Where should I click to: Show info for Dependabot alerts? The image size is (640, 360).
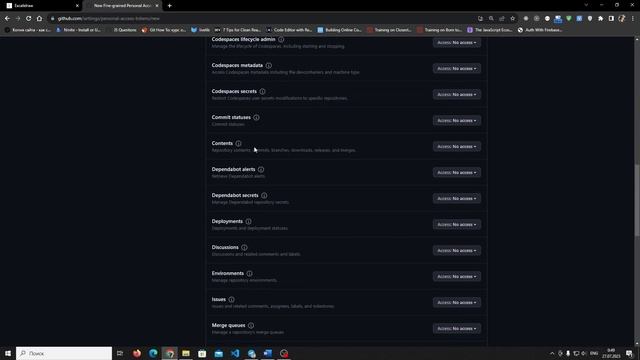[261, 169]
